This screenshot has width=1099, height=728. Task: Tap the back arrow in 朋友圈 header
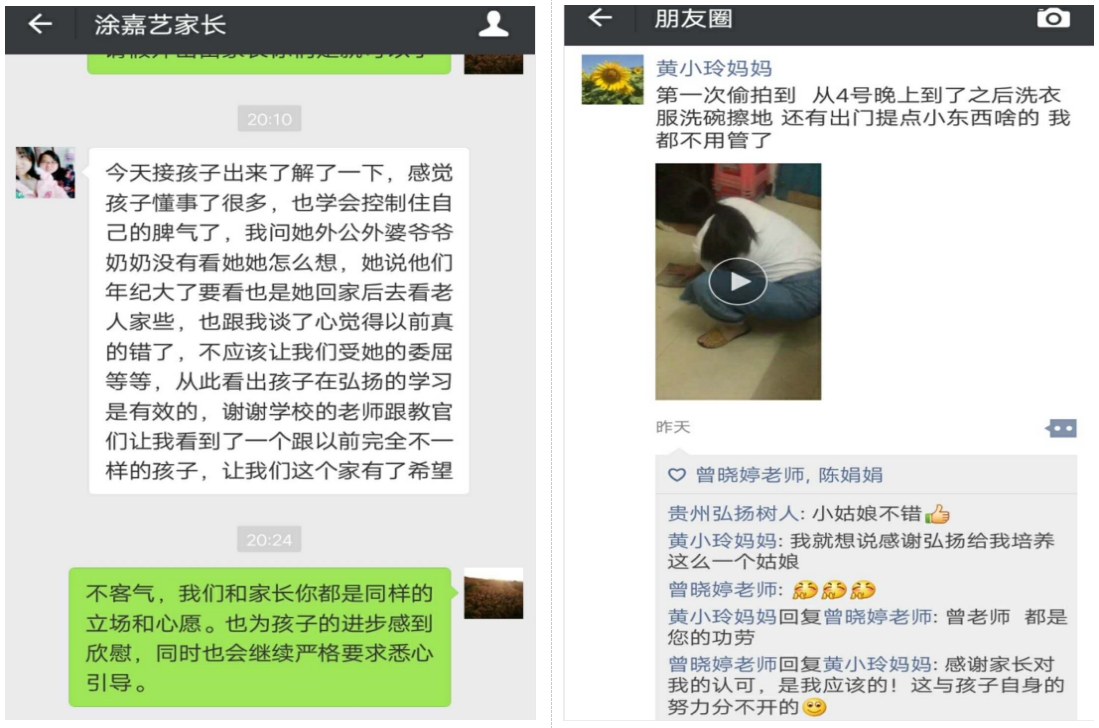pyautogui.click(x=600, y=18)
